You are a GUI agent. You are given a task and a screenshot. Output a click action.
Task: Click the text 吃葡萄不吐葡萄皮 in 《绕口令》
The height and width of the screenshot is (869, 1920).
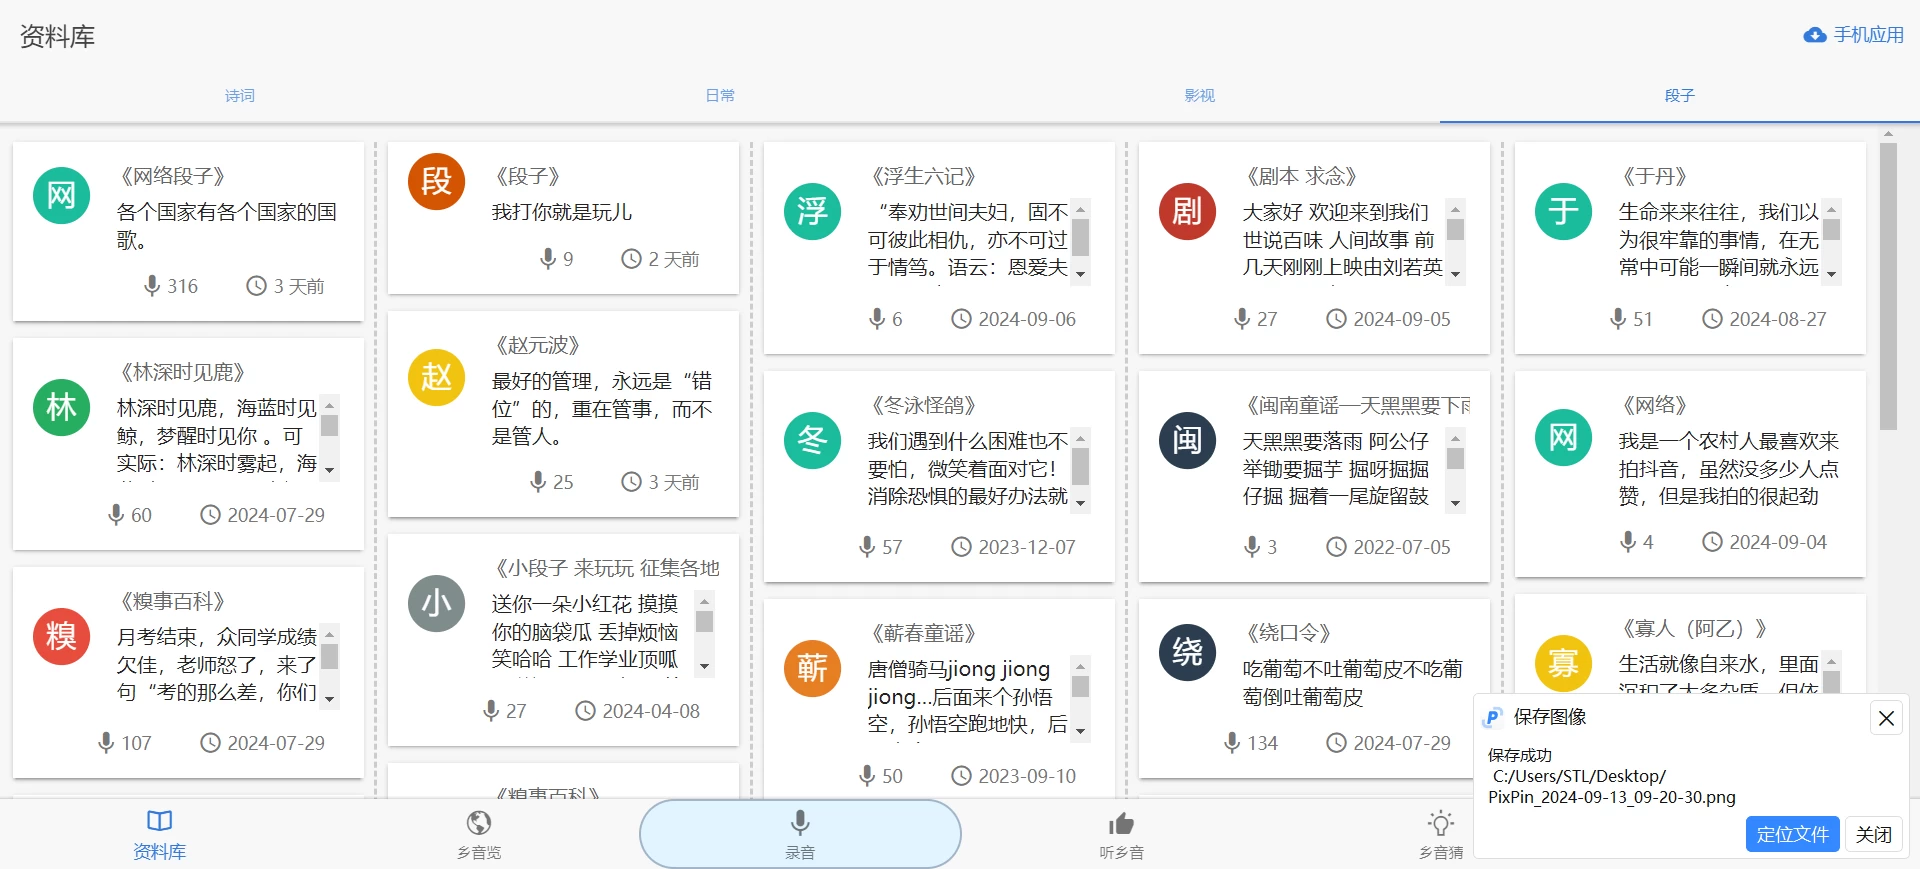tap(1323, 669)
